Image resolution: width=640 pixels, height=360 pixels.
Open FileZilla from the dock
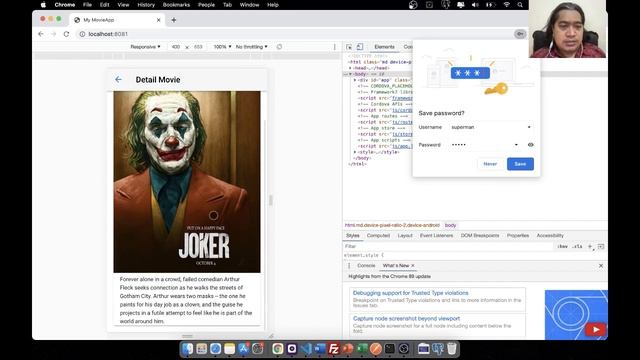point(334,349)
